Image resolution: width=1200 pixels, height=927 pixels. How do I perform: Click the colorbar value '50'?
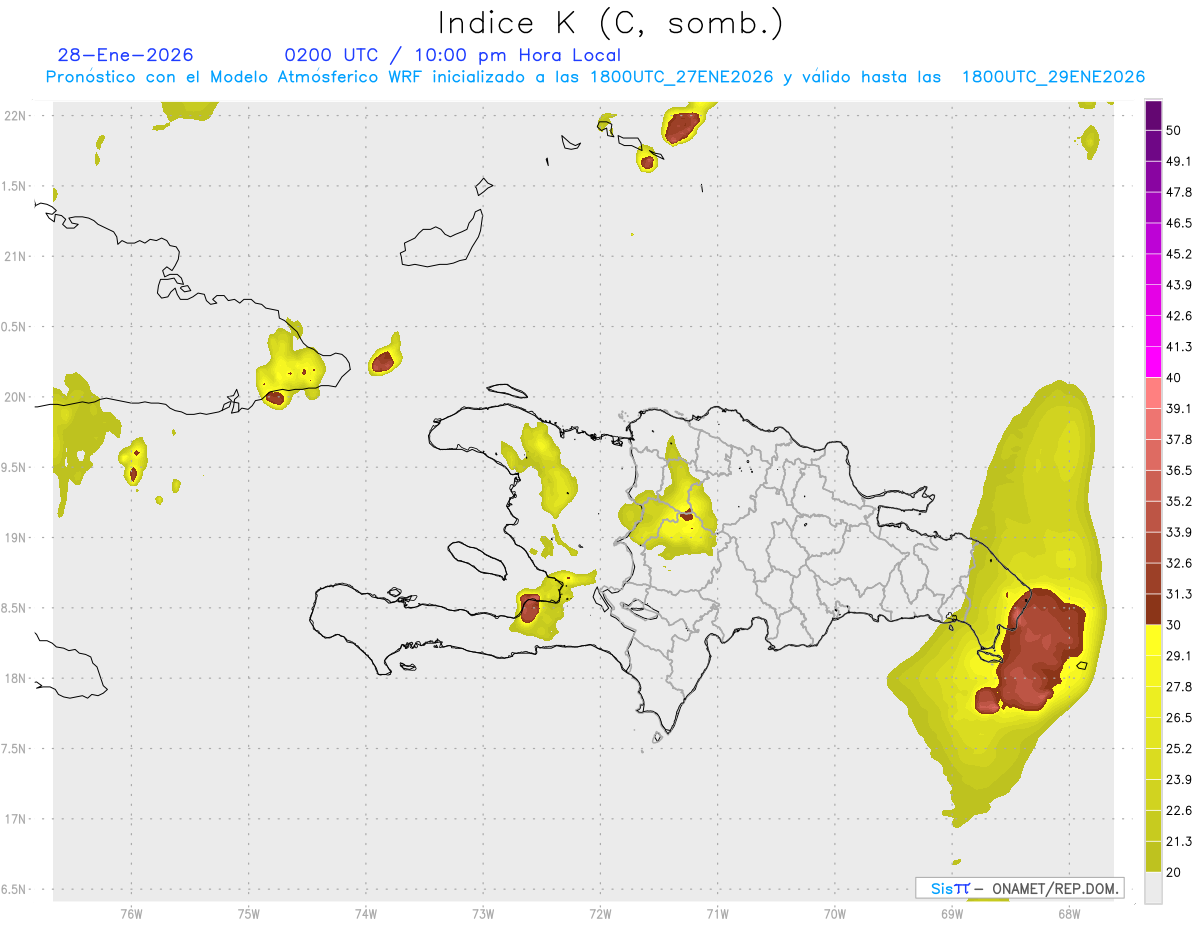[x=1173, y=130]
